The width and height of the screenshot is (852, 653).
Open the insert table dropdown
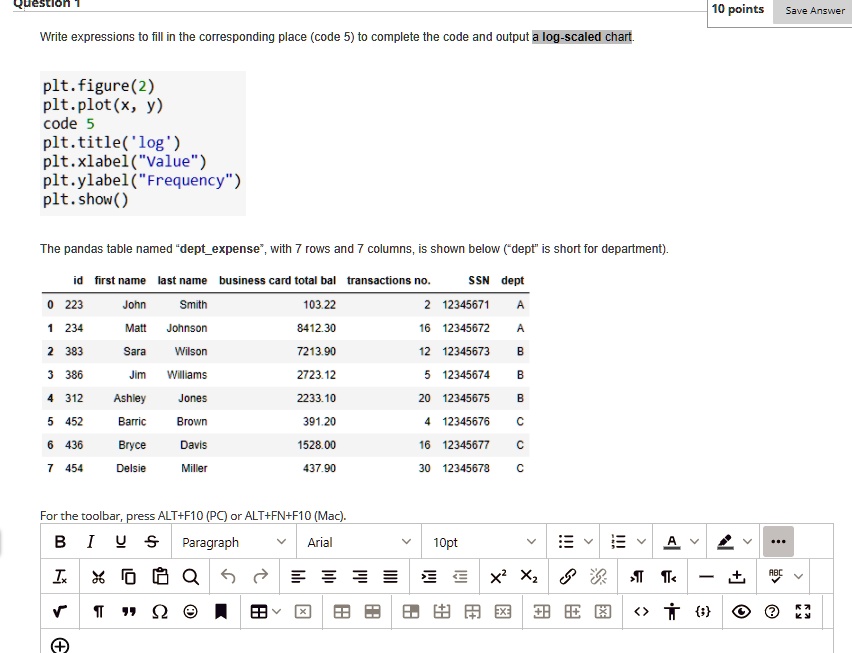(x=265, y=612)
